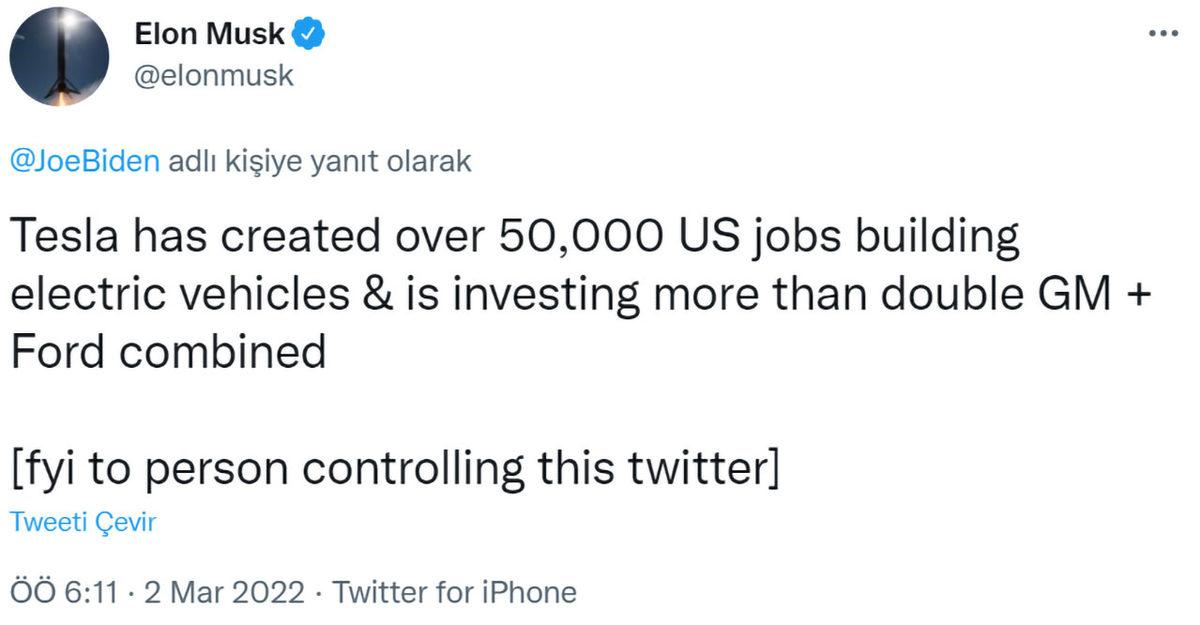View the rocket image in the avatar
The image size is (1200, 625).
point(60,55)
